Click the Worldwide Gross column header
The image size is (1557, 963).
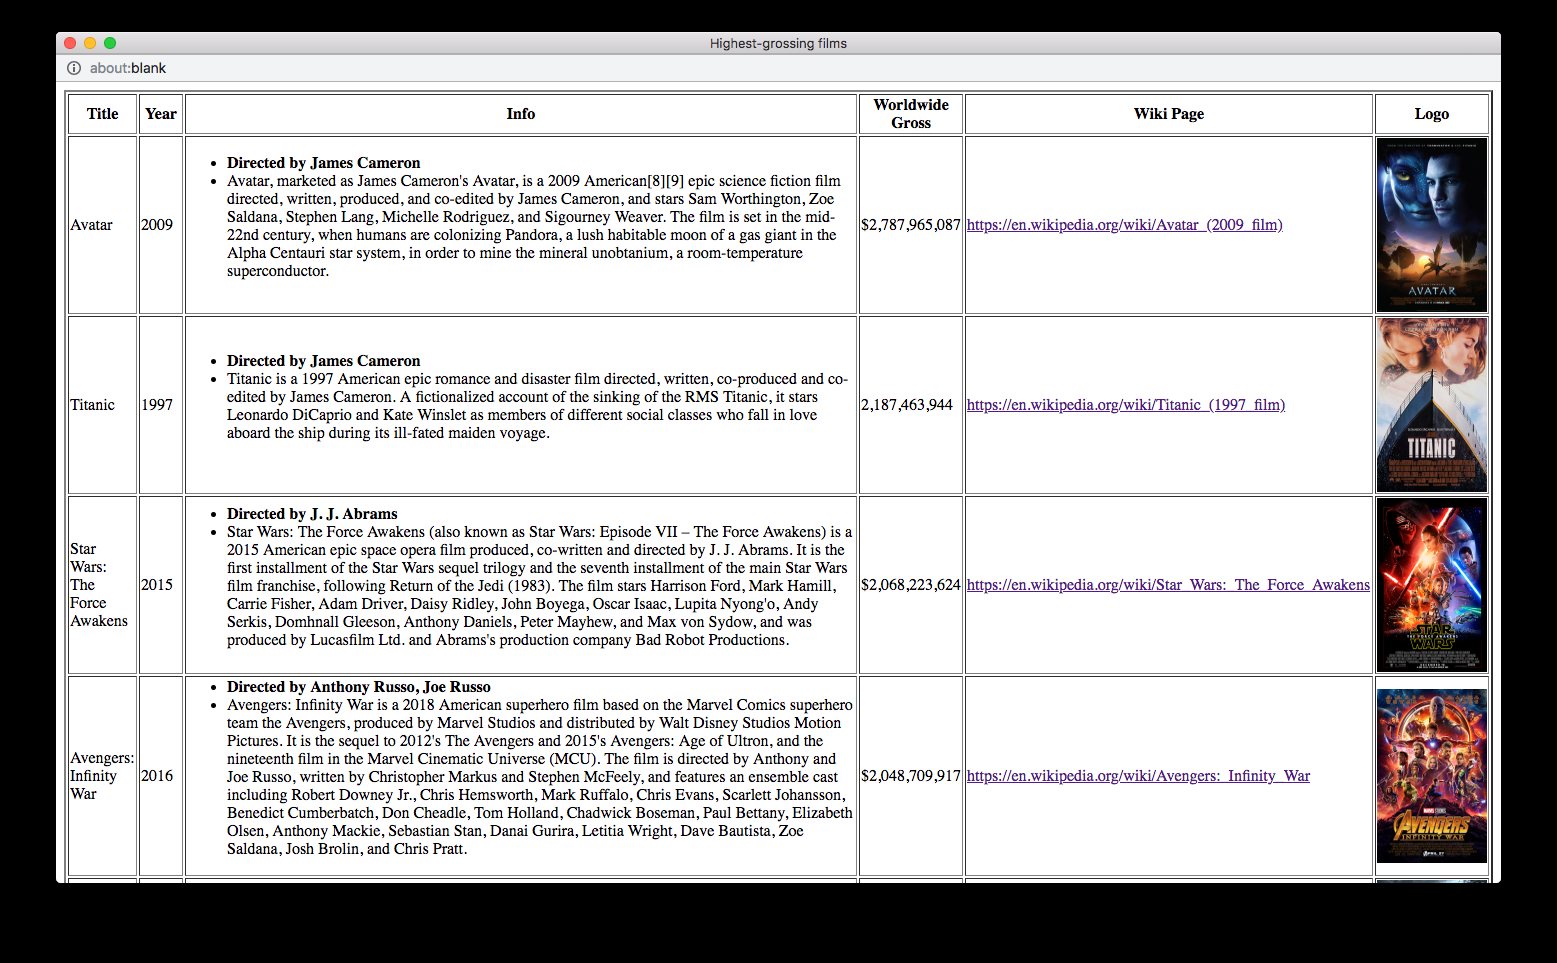click(x=911, y=114)
